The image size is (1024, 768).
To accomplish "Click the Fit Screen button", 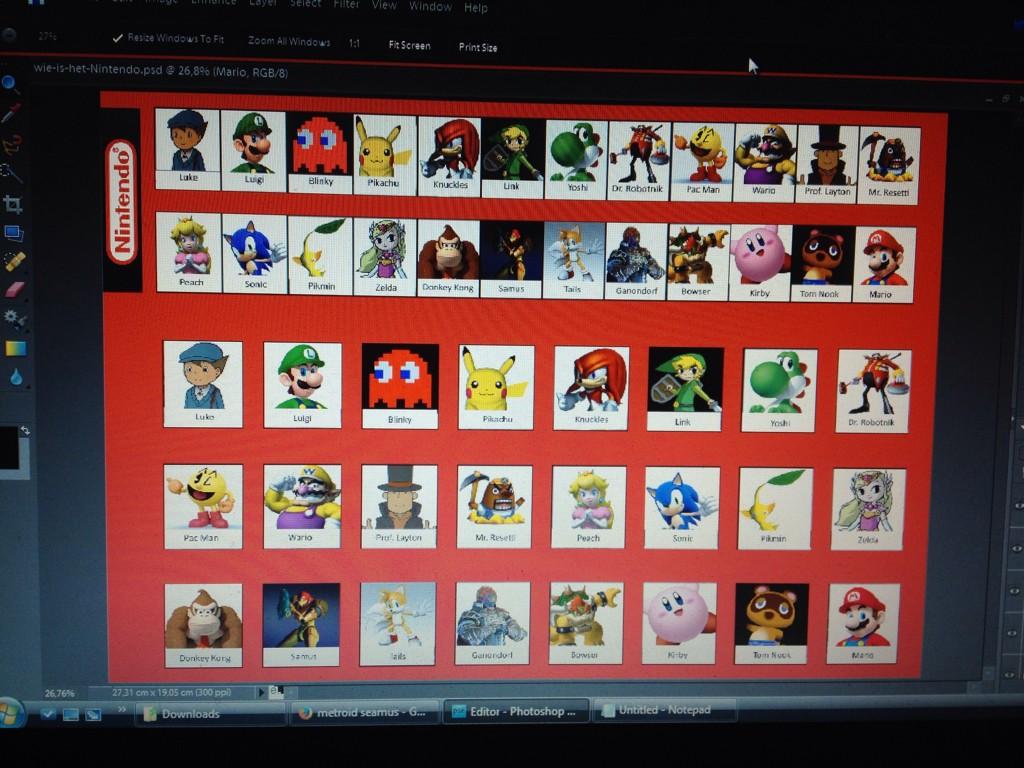I will pos(409,45).
